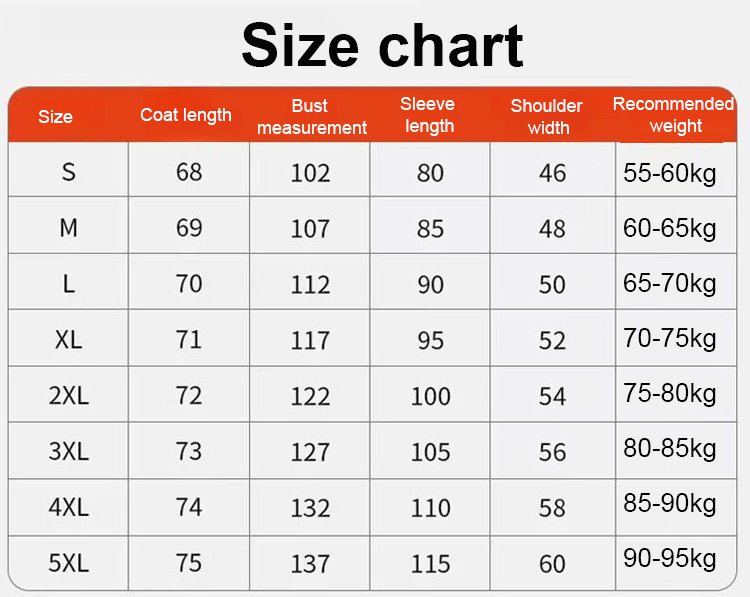Click shoulder width value 46

pyautogui.click(x=552, y=173)
